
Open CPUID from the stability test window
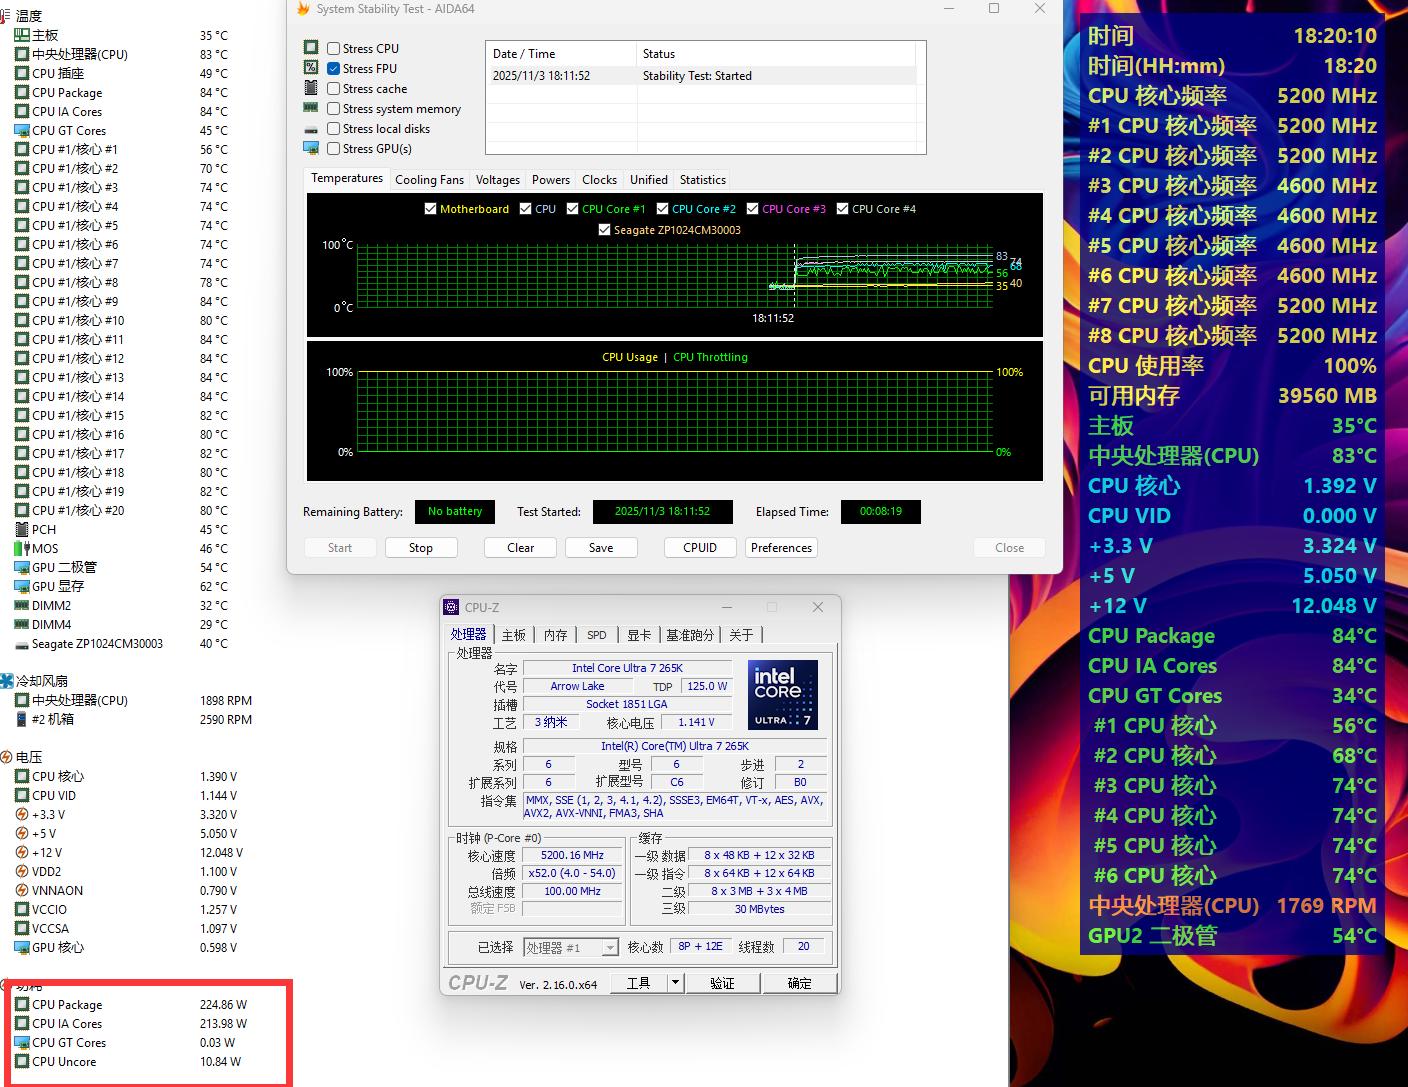click(700, 548)
